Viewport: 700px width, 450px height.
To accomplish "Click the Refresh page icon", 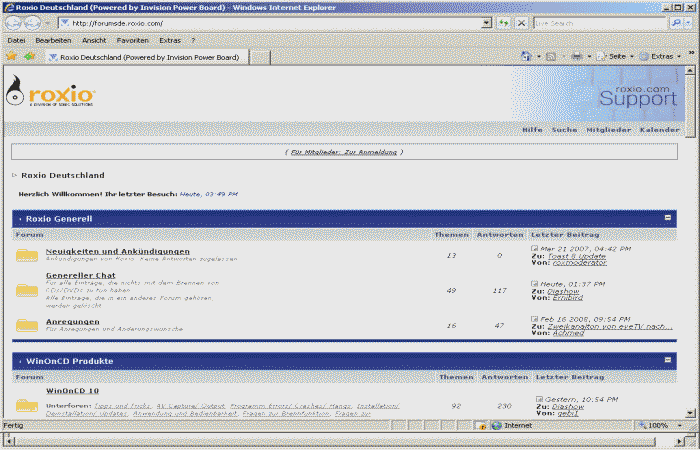I will (x=504, y=22).
